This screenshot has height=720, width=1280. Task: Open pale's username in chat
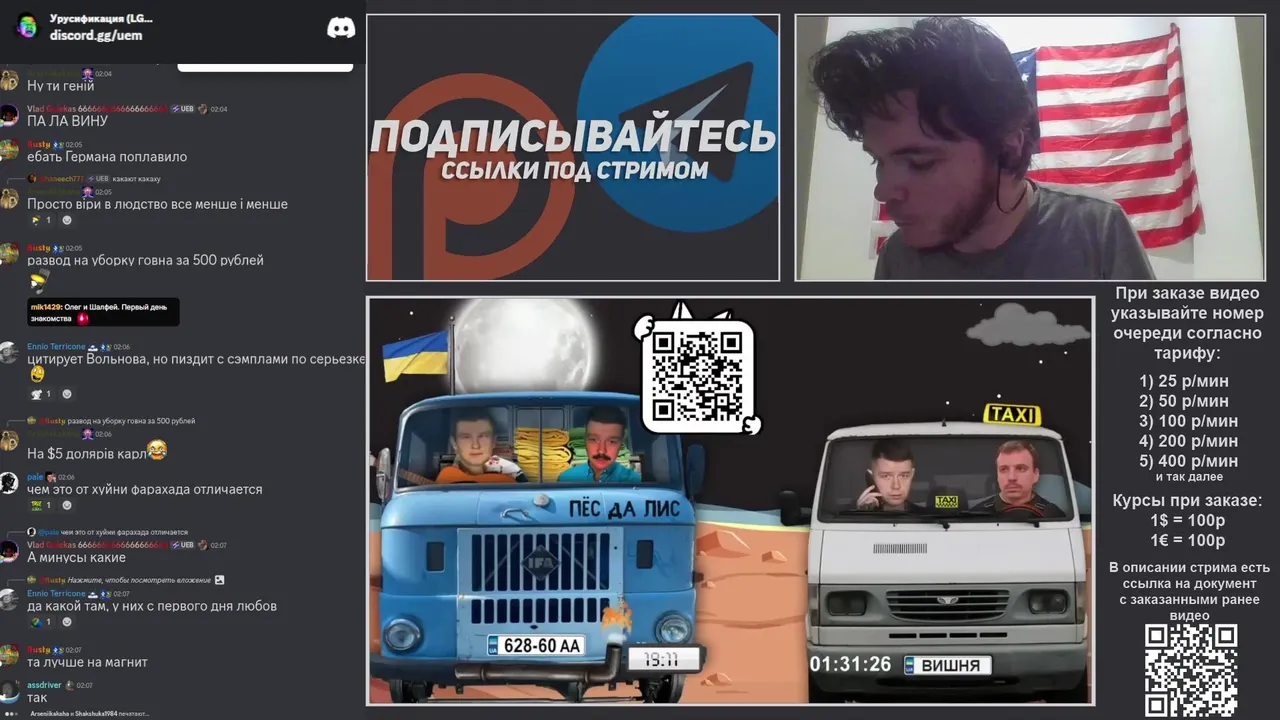35,477
